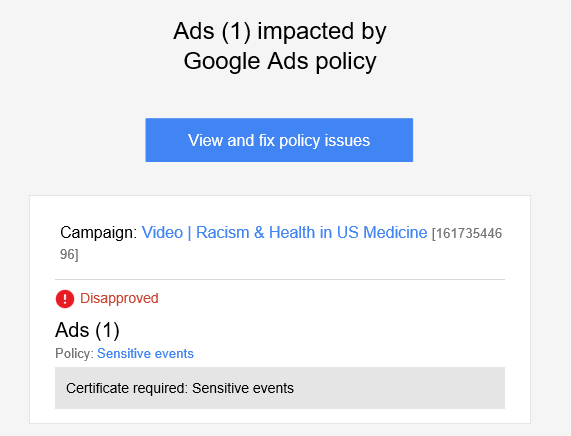The height and width of the screenshot is (436, 571).
Task: Open View and fix policy issues
Action: click(x=279, y=140)
